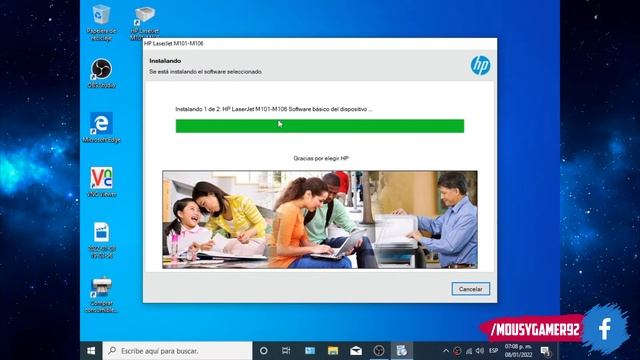The image size is (640, 360).
Task: Select the OBS Studio desktop icon
Action: pos(101,73)
